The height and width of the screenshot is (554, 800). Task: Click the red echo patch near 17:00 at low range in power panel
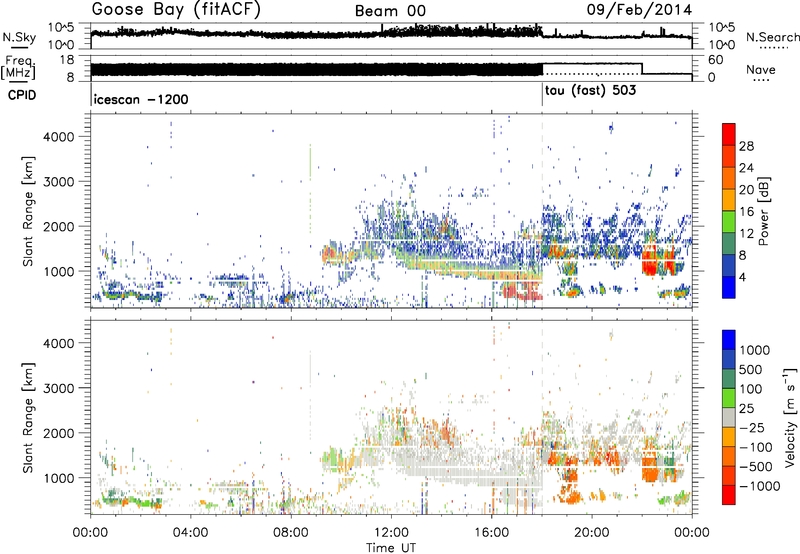tap(521, 291)
